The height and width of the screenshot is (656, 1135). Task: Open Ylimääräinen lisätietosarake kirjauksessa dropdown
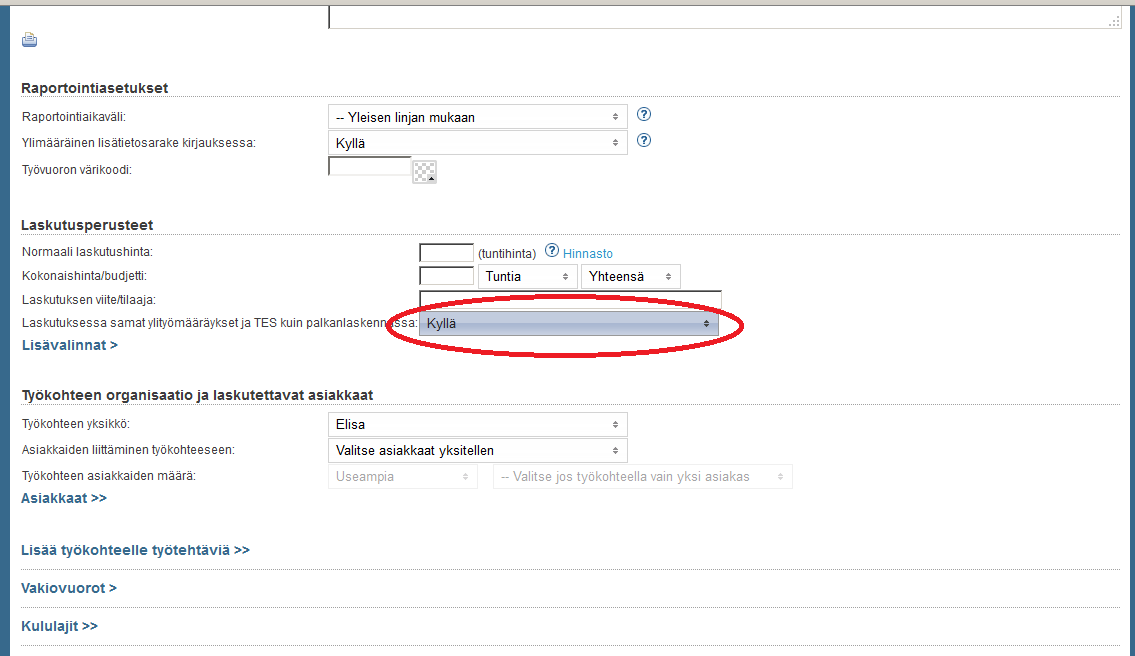(x=477, y=143)
